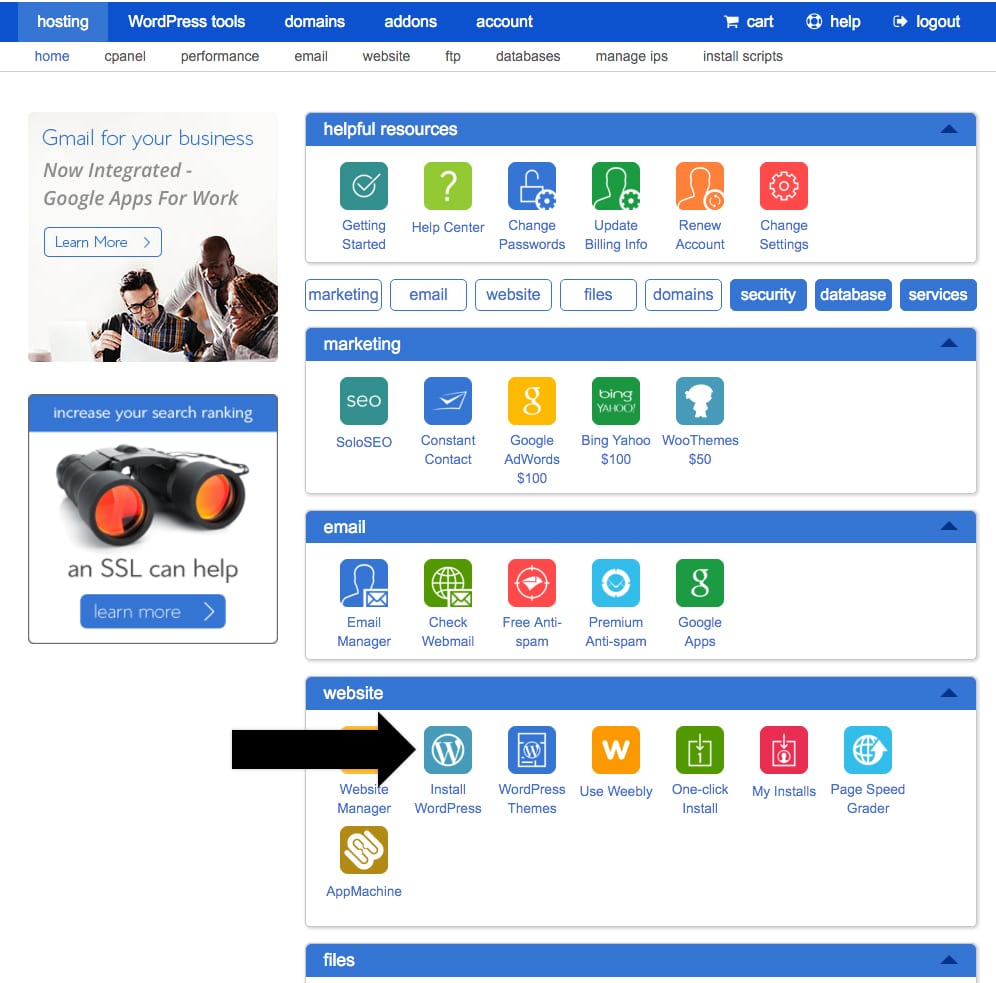The image size is (996, 983).
Task: Click the SSL learn more button
Action: tap(152, 612)
